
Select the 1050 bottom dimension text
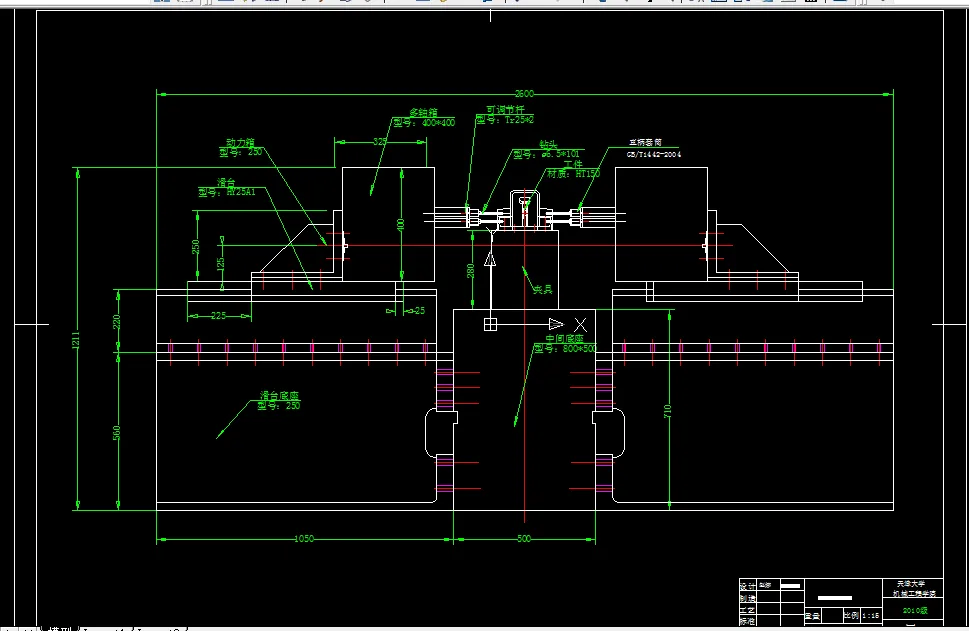point(304,539)
